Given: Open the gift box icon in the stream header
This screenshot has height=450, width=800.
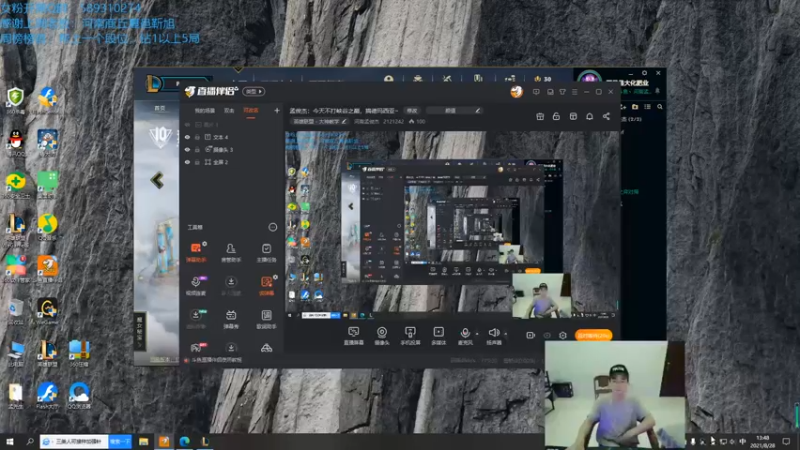Looking at the screenshot, I should (x=540, y=116).
